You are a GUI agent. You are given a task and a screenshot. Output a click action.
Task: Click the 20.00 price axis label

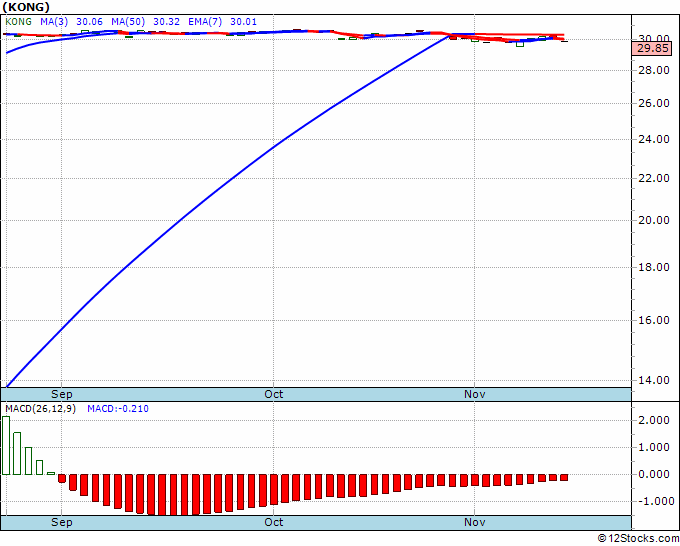click(x=654, y=220)
